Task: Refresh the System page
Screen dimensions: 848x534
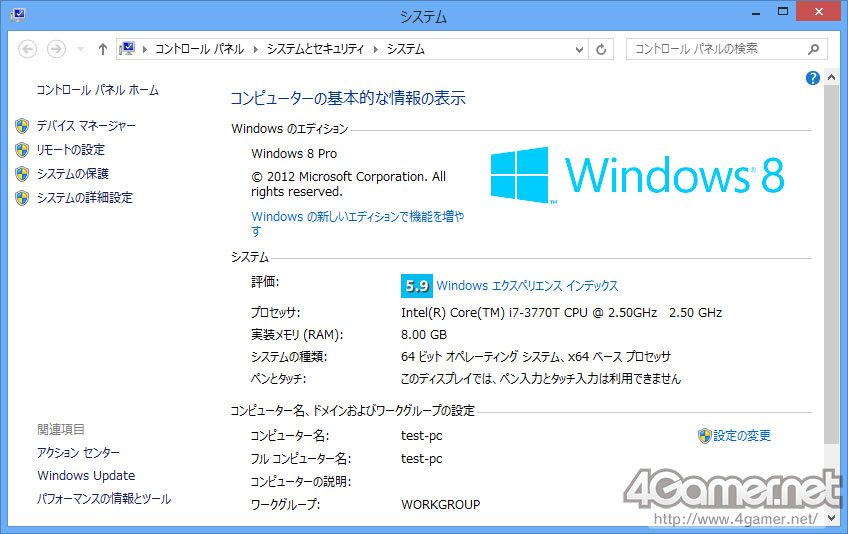Action: click(x=601, y=49)
